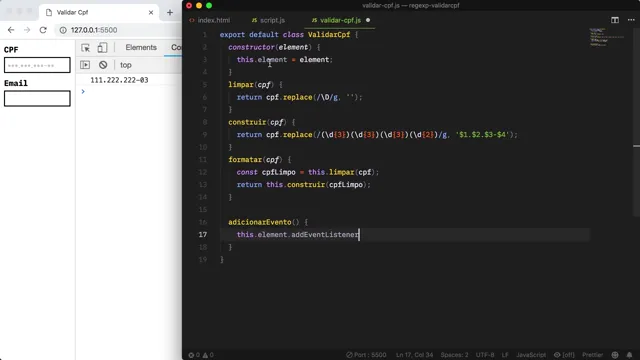Toggle the eye [off] status item
Viewport: 640px width, 360px height.
click(x=564, y=355)
